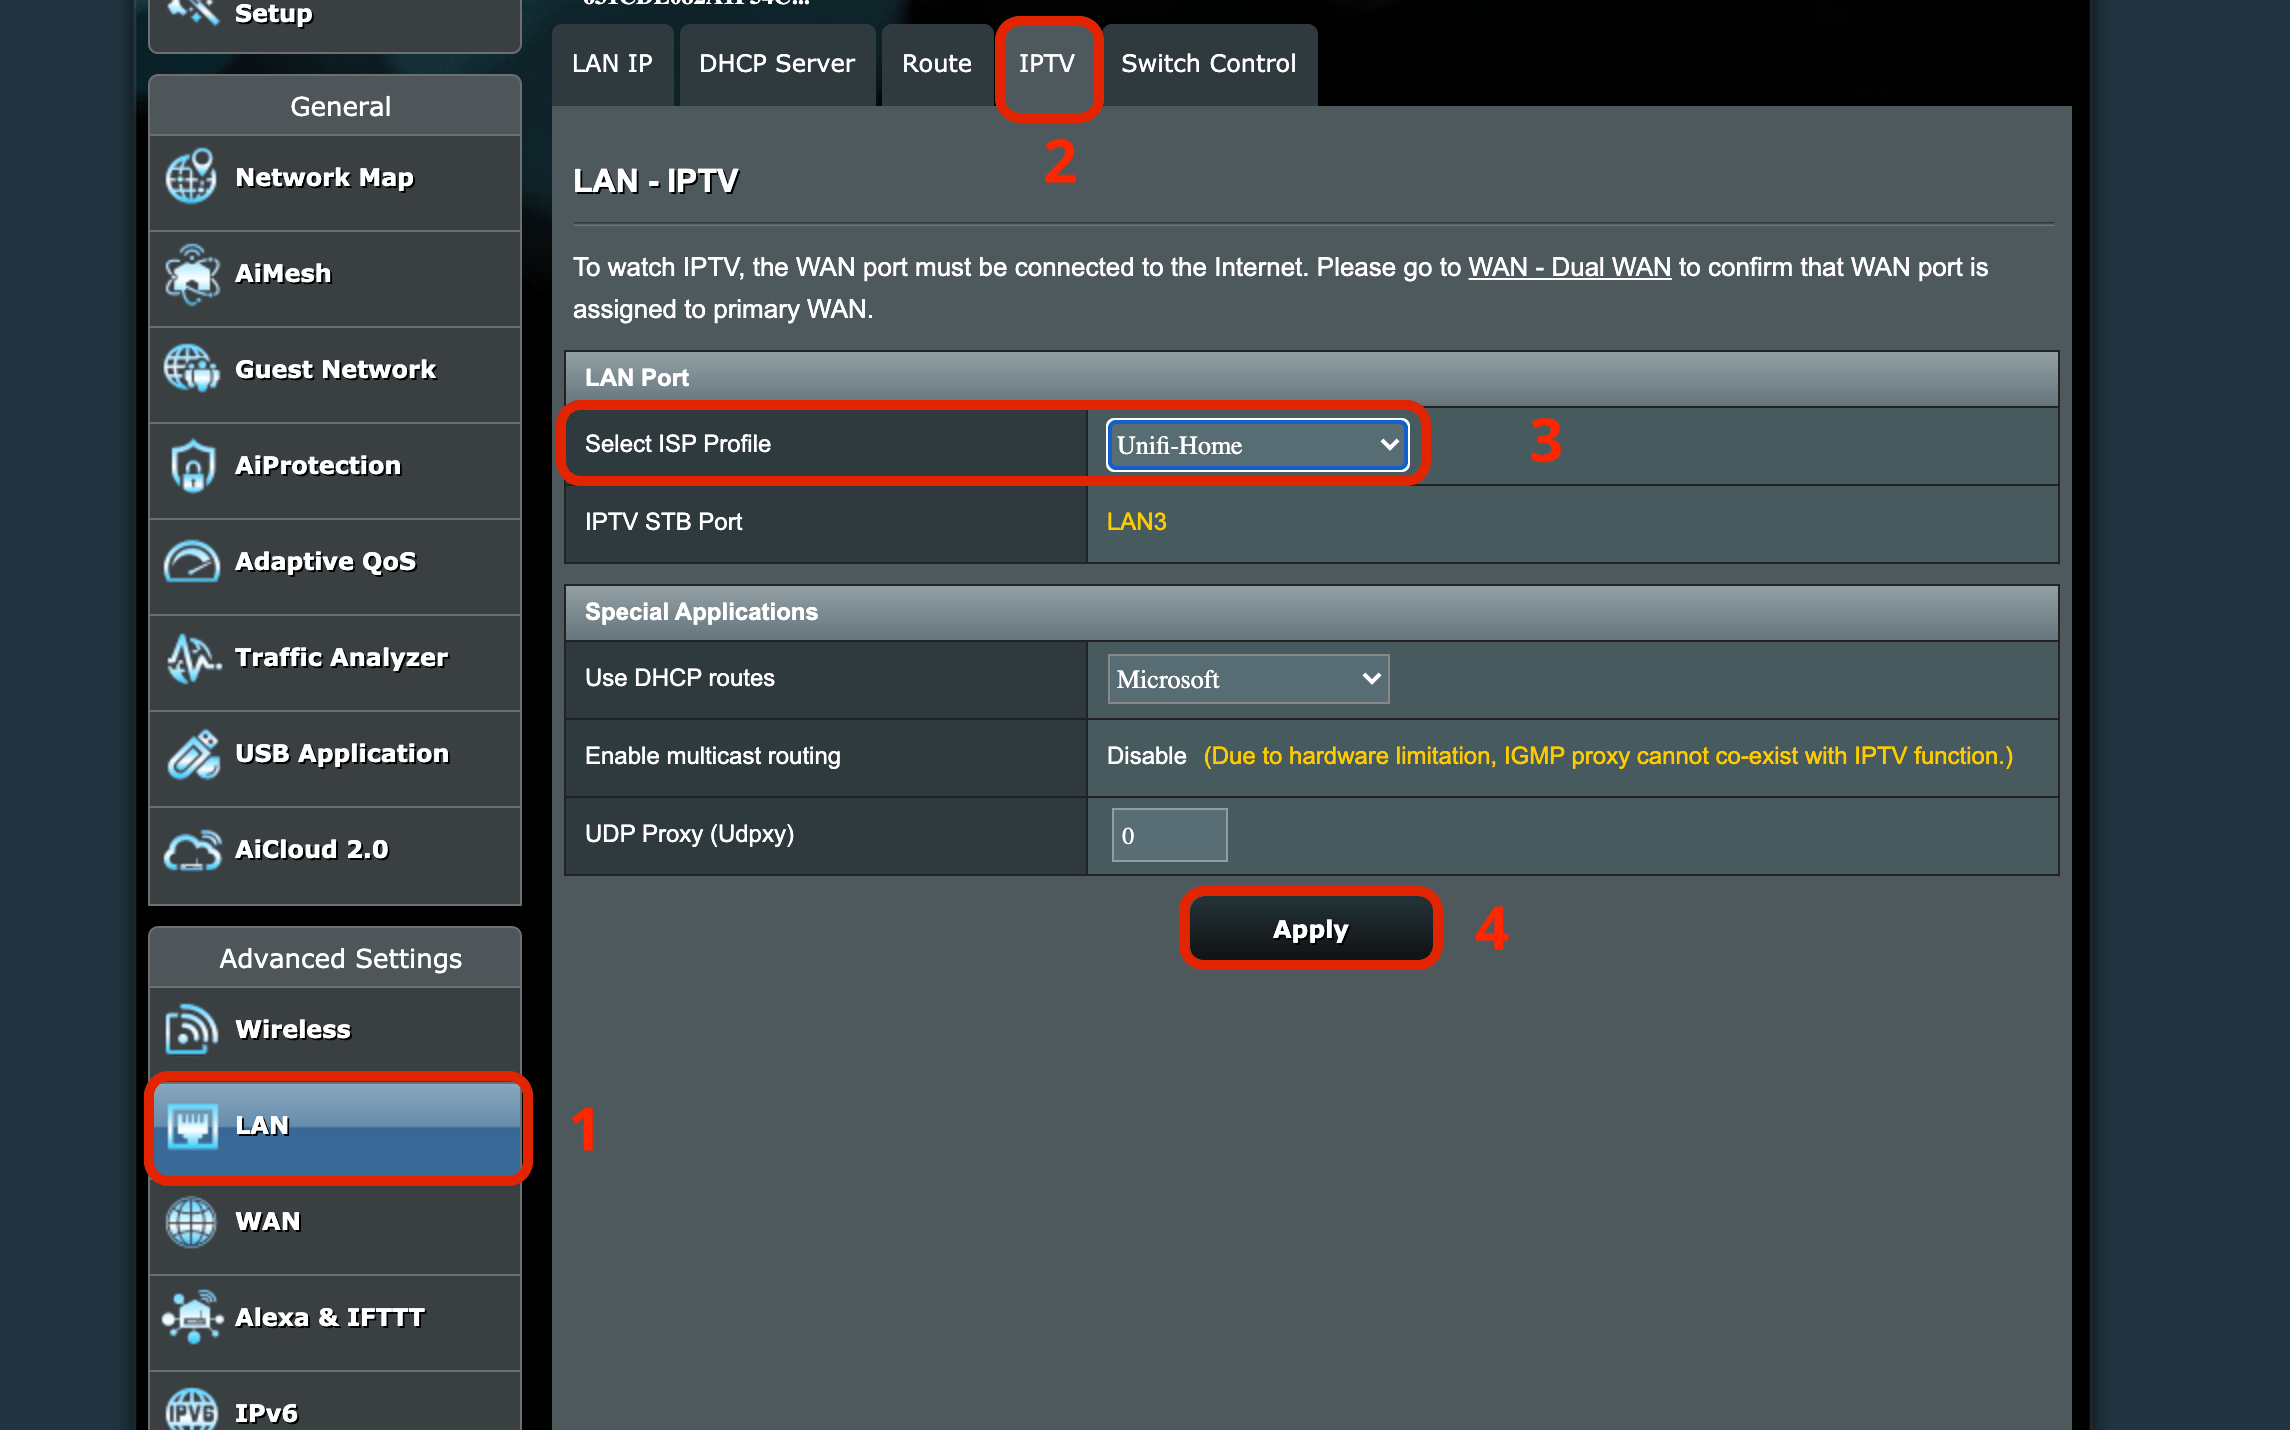Click the Guest Network icon

[x=191, y=370]
